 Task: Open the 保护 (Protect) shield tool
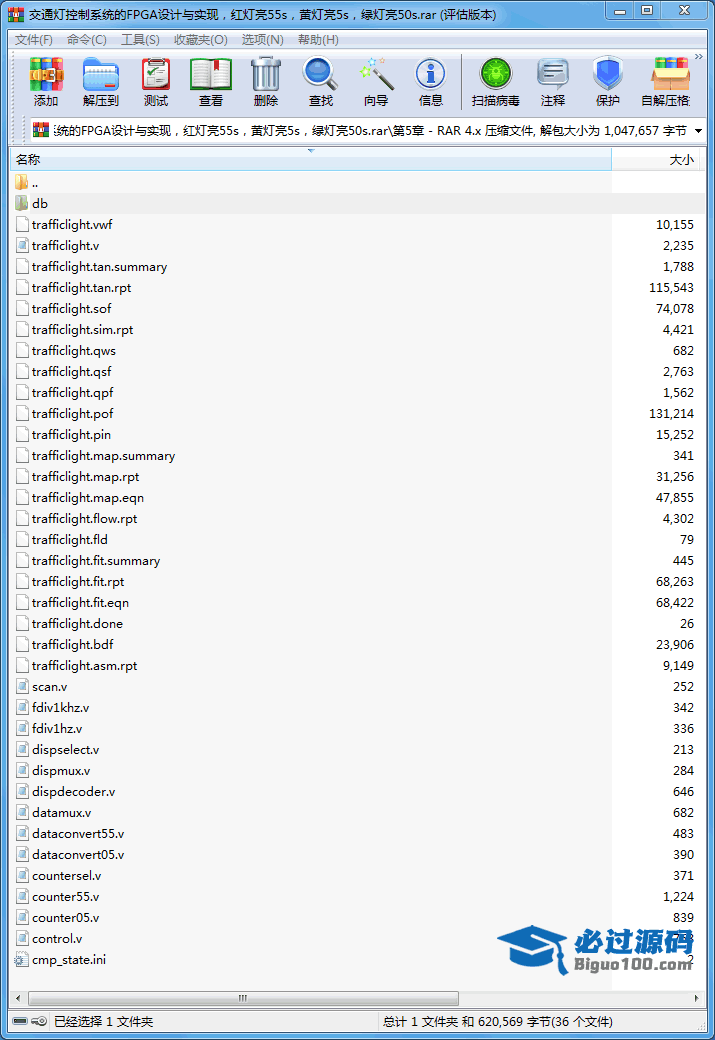point(608,82)
